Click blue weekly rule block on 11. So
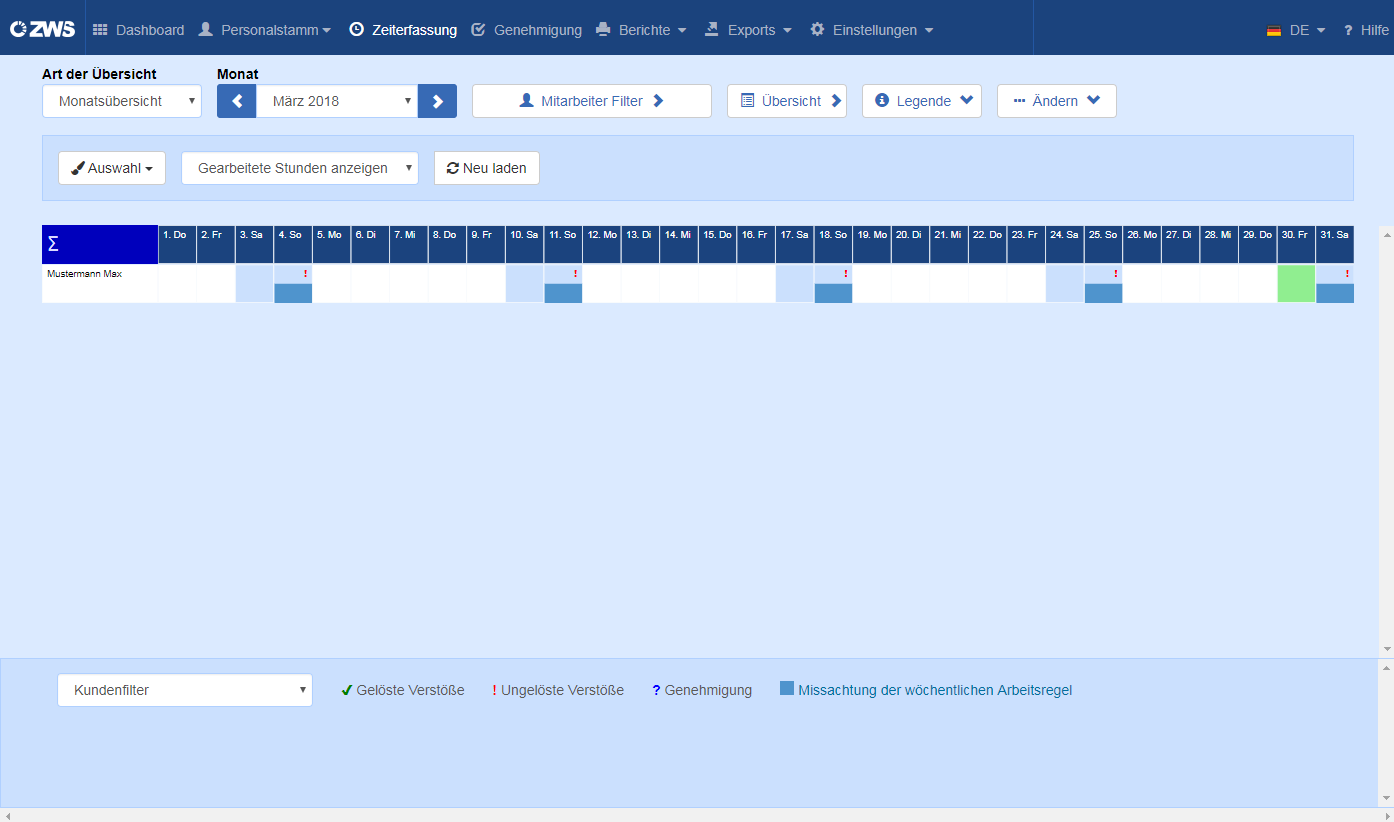The image size is (1394, 822). [x=563, y=293]
